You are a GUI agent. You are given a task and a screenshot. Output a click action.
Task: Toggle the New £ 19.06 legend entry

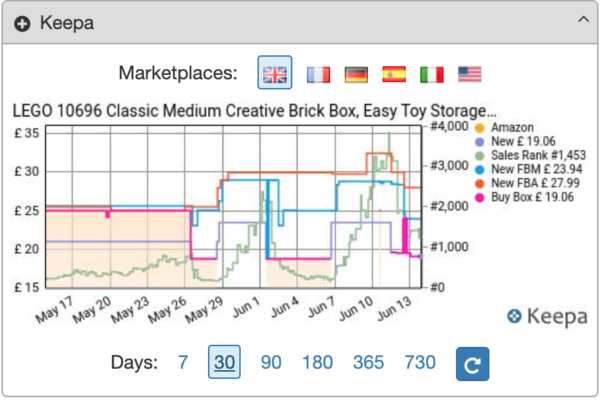coord(515,142)
